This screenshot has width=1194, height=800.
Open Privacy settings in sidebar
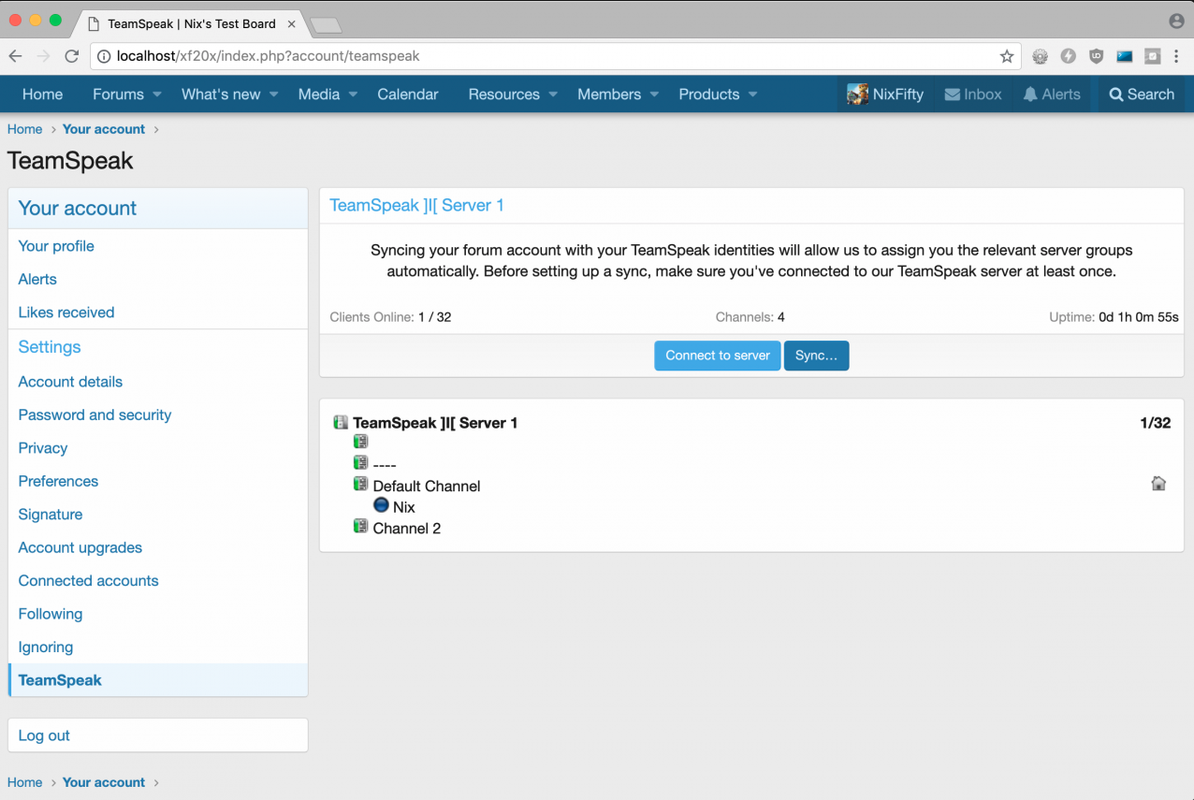43,448
